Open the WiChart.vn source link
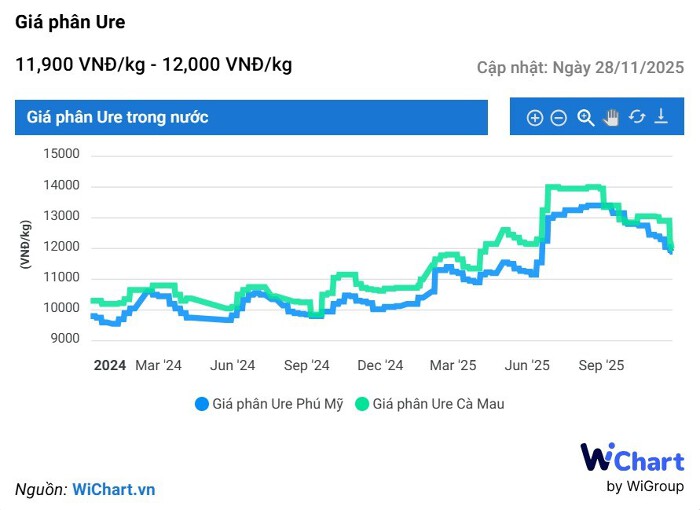The height and width of the screenshot is (510, 700). pyautogui.click(x=113, y=490)
